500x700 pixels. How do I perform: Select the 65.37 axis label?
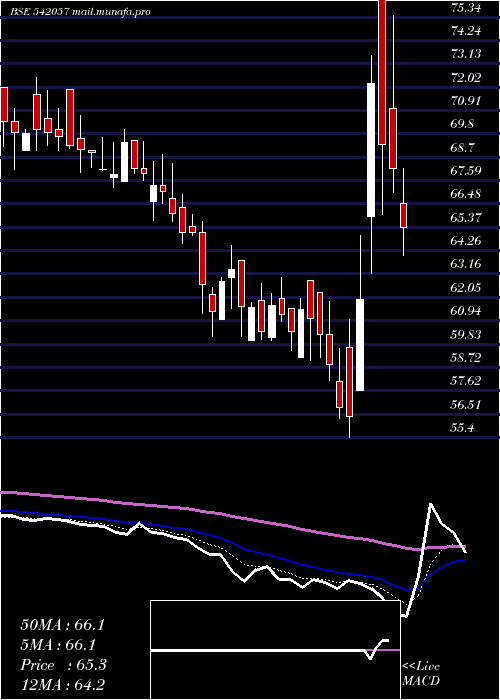(466, 217)
